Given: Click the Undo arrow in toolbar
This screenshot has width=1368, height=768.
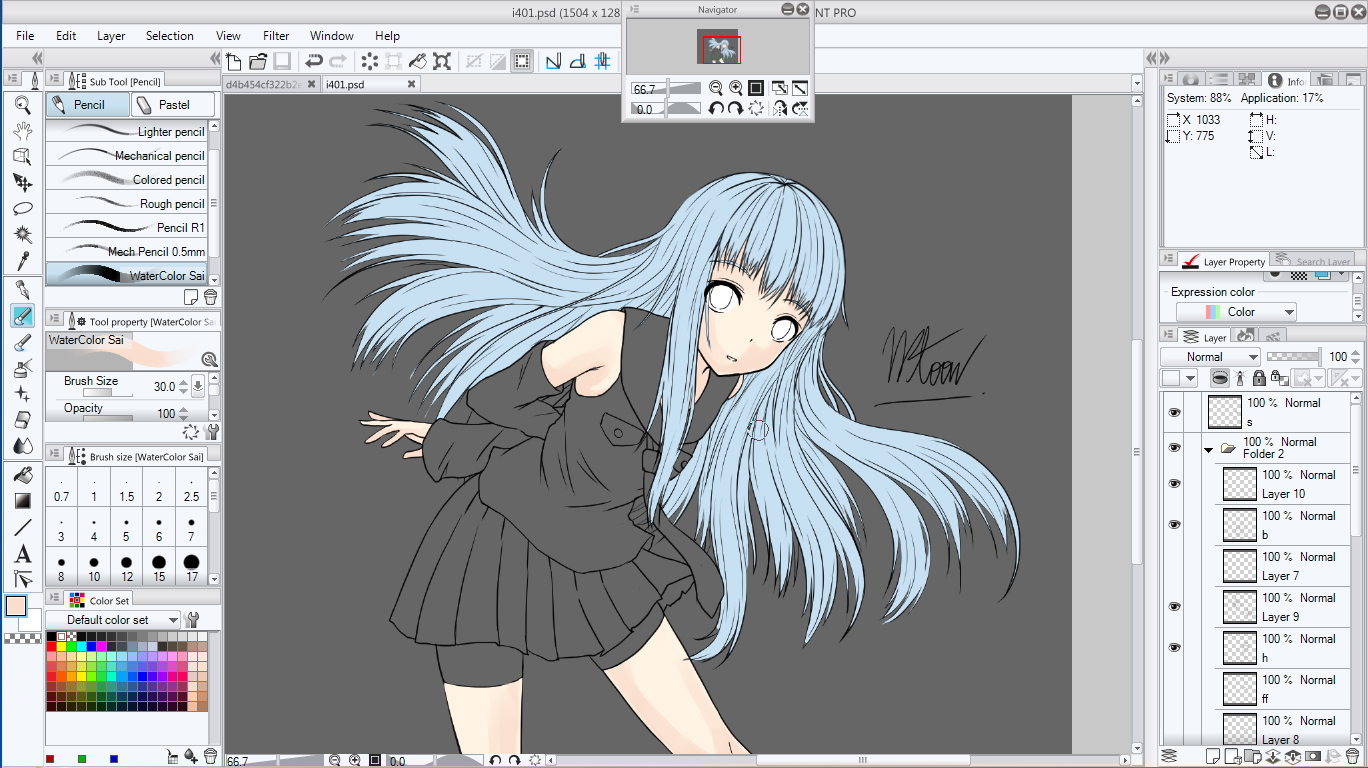Looking at the screenshot, I should pos(314,61).
